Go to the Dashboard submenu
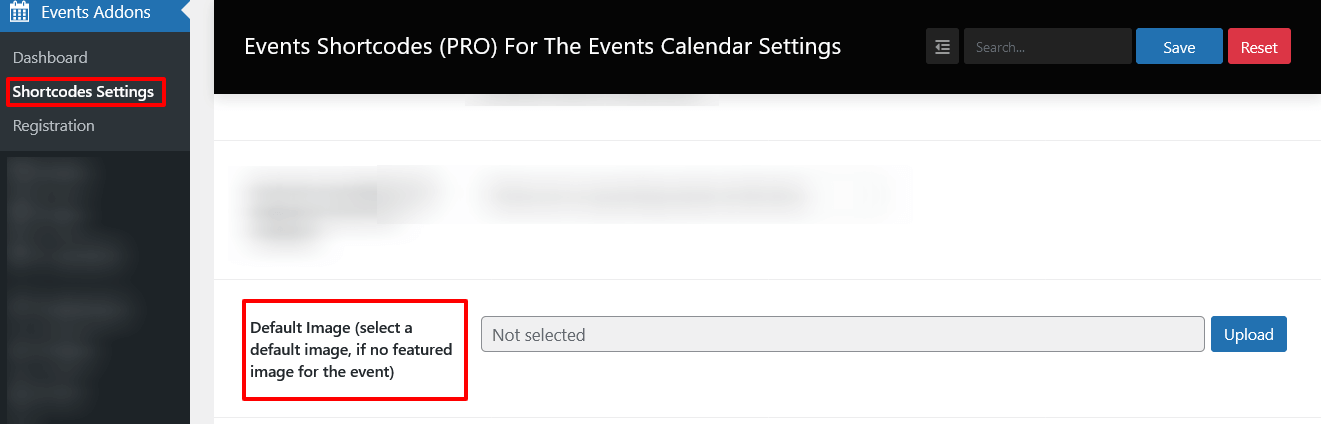The width and height of the screenshot is (1321, 424). [x=50, y=57]
